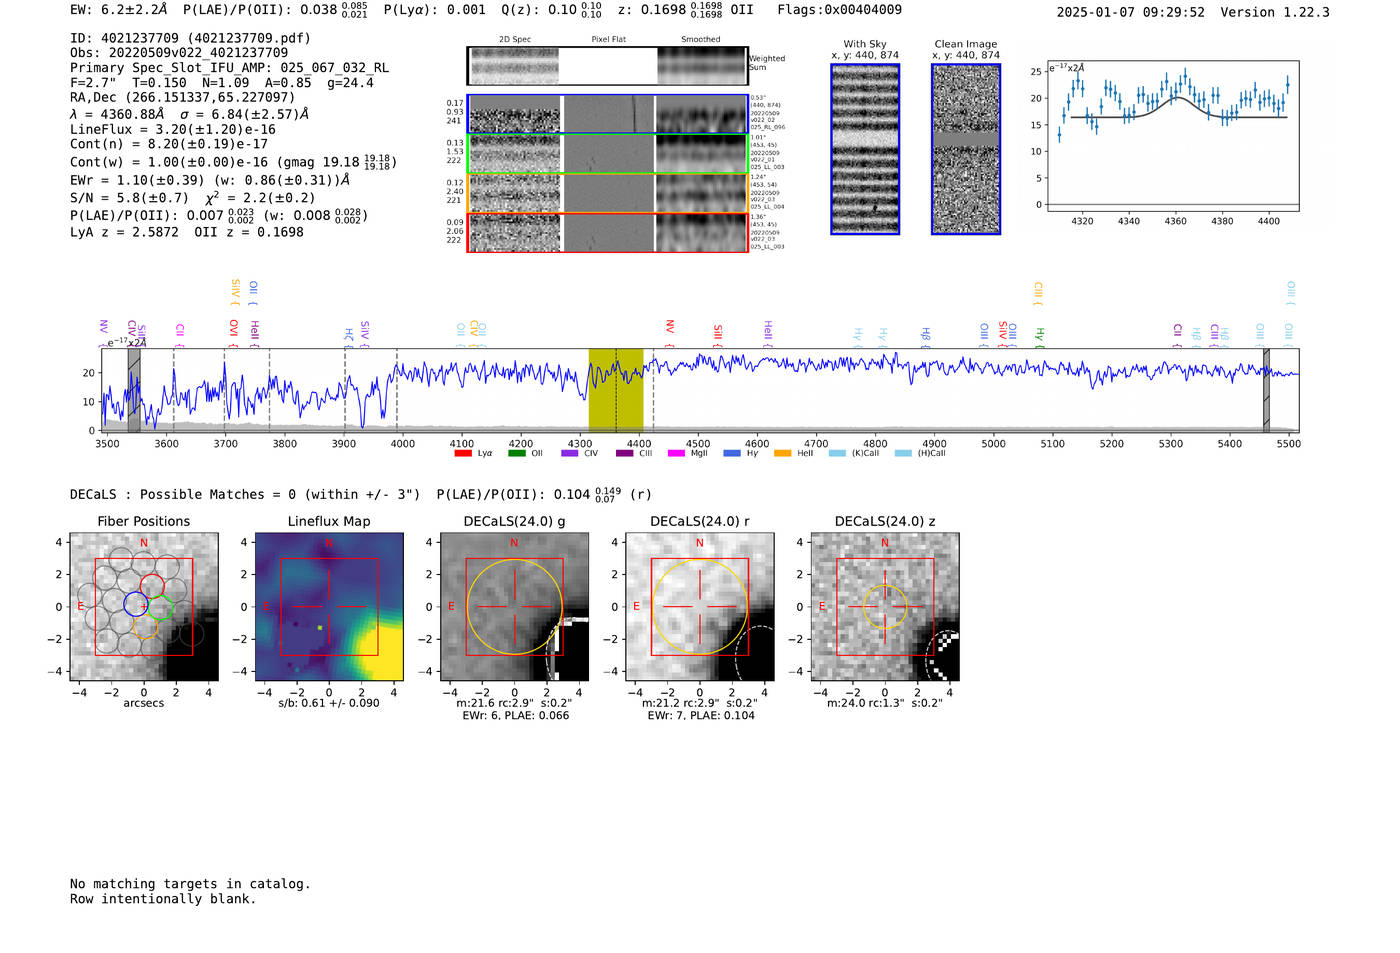Open the DECaLS(24.0) z image

[885, 607]
